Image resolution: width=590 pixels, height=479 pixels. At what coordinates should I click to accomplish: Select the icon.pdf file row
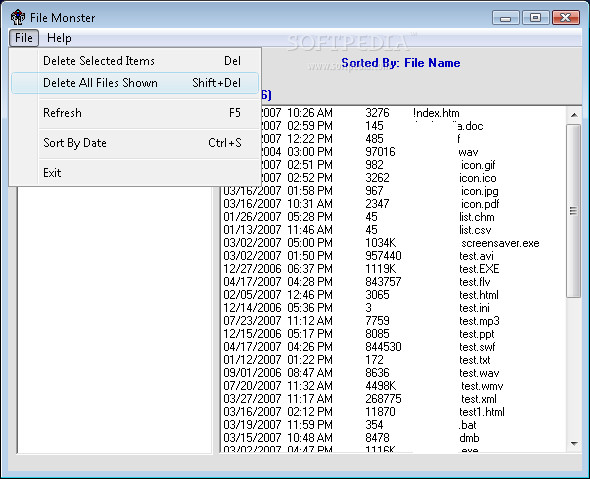pos(393,204)
